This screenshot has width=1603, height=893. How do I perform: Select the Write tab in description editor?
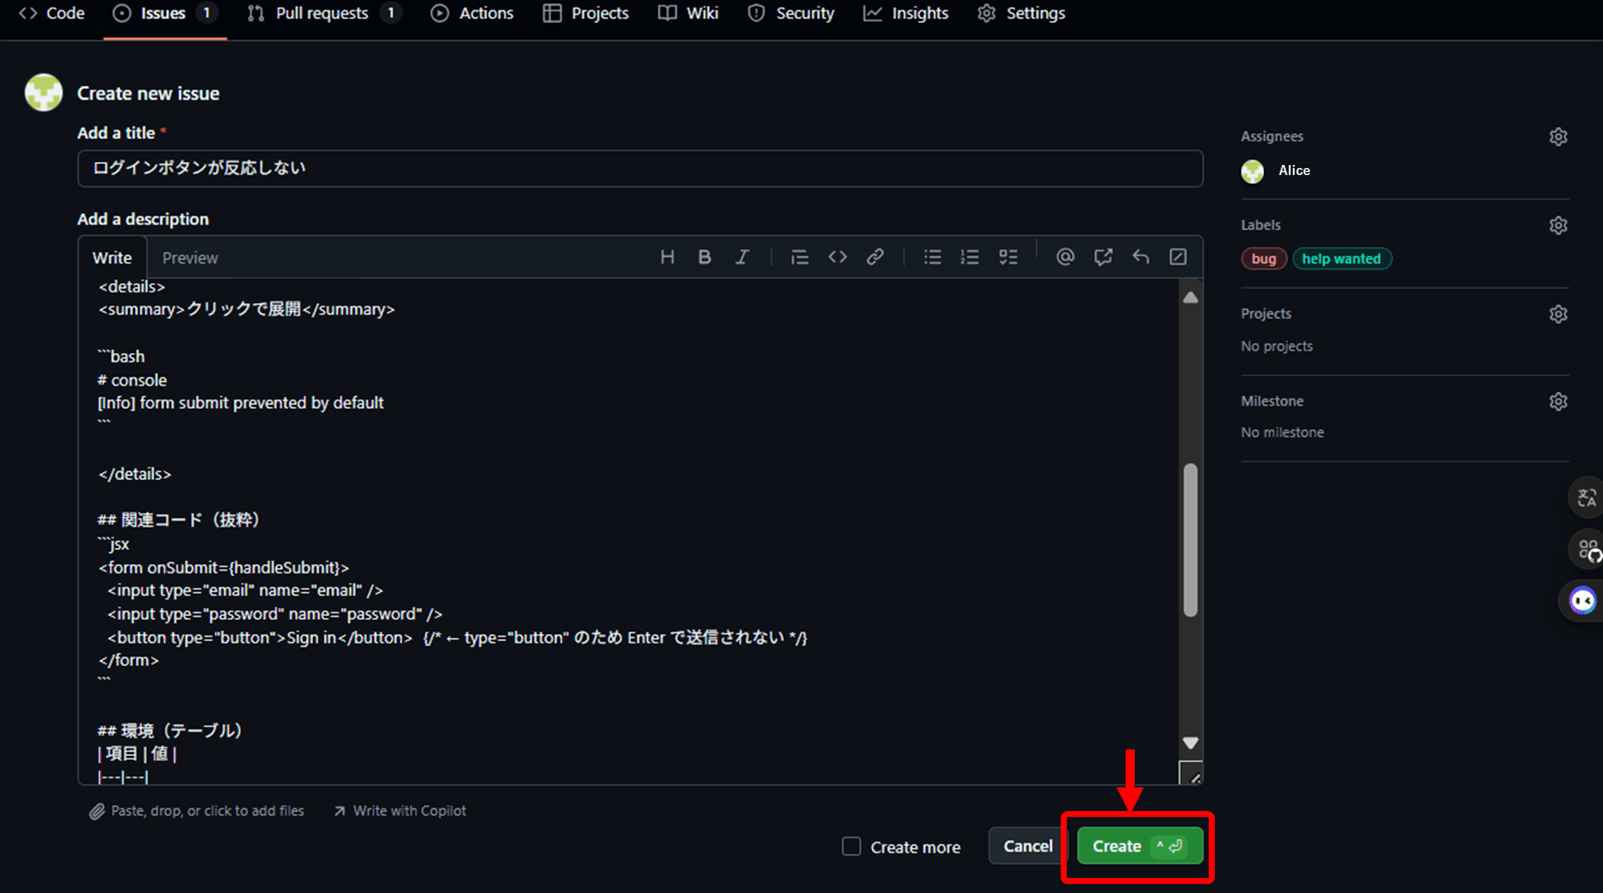point(112,258)
